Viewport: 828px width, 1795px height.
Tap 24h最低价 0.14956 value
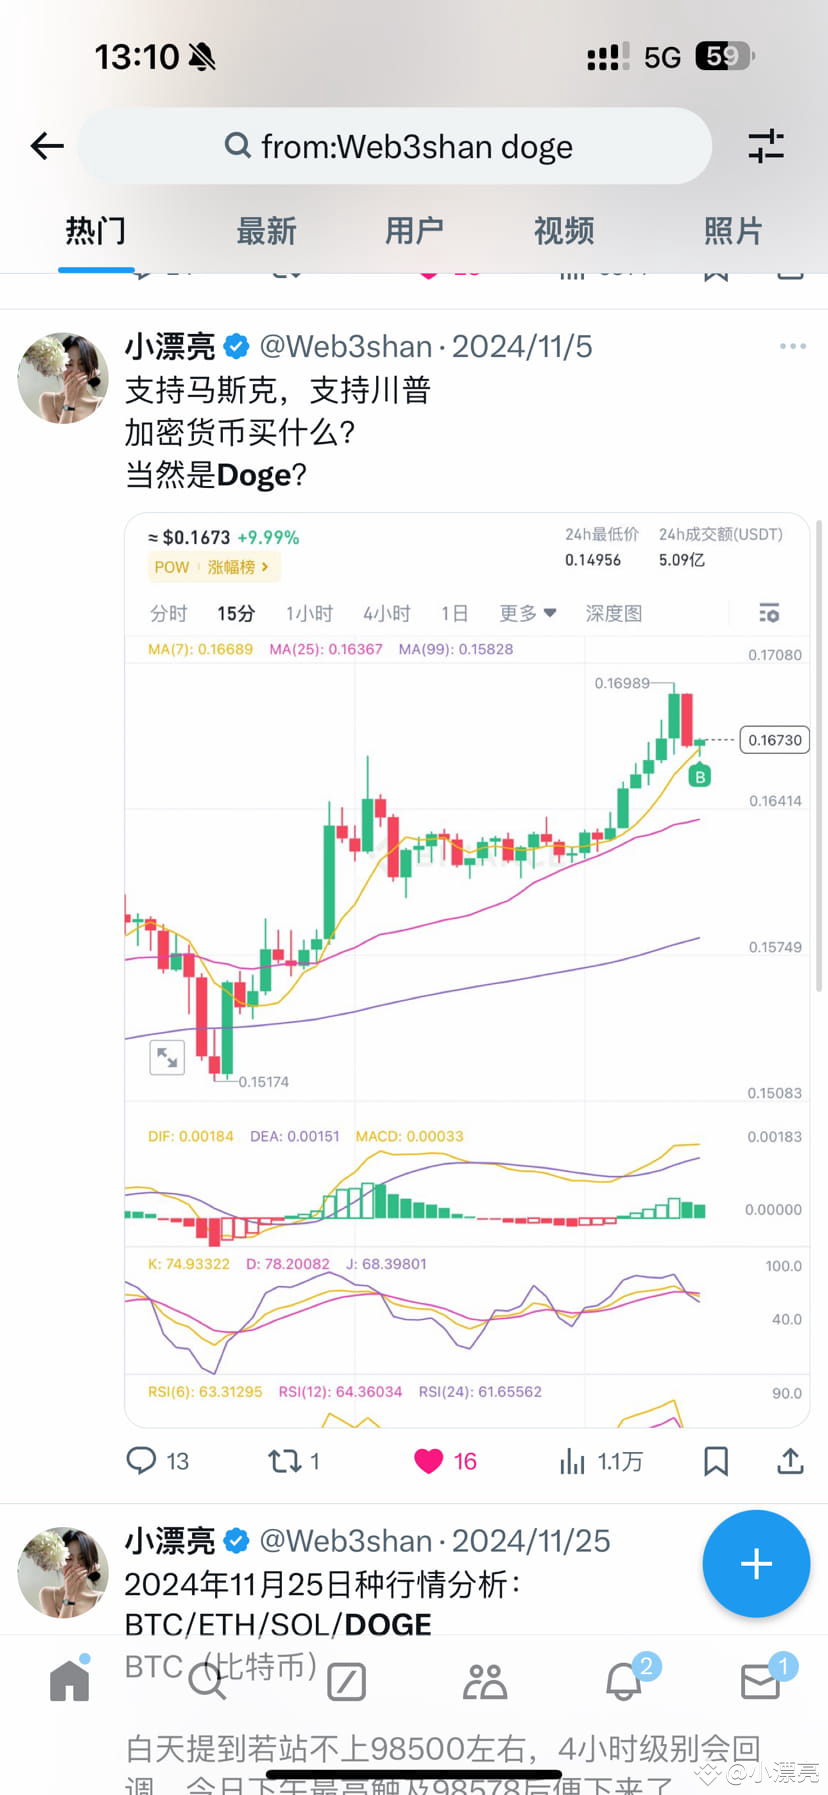(593, 560)
